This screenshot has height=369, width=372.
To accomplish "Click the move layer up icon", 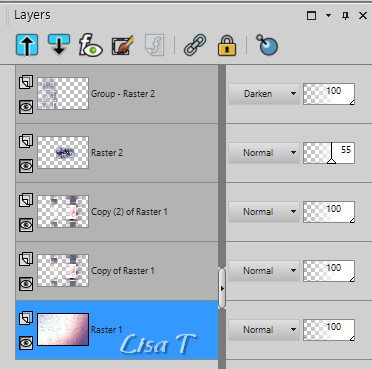I will 27,45.
